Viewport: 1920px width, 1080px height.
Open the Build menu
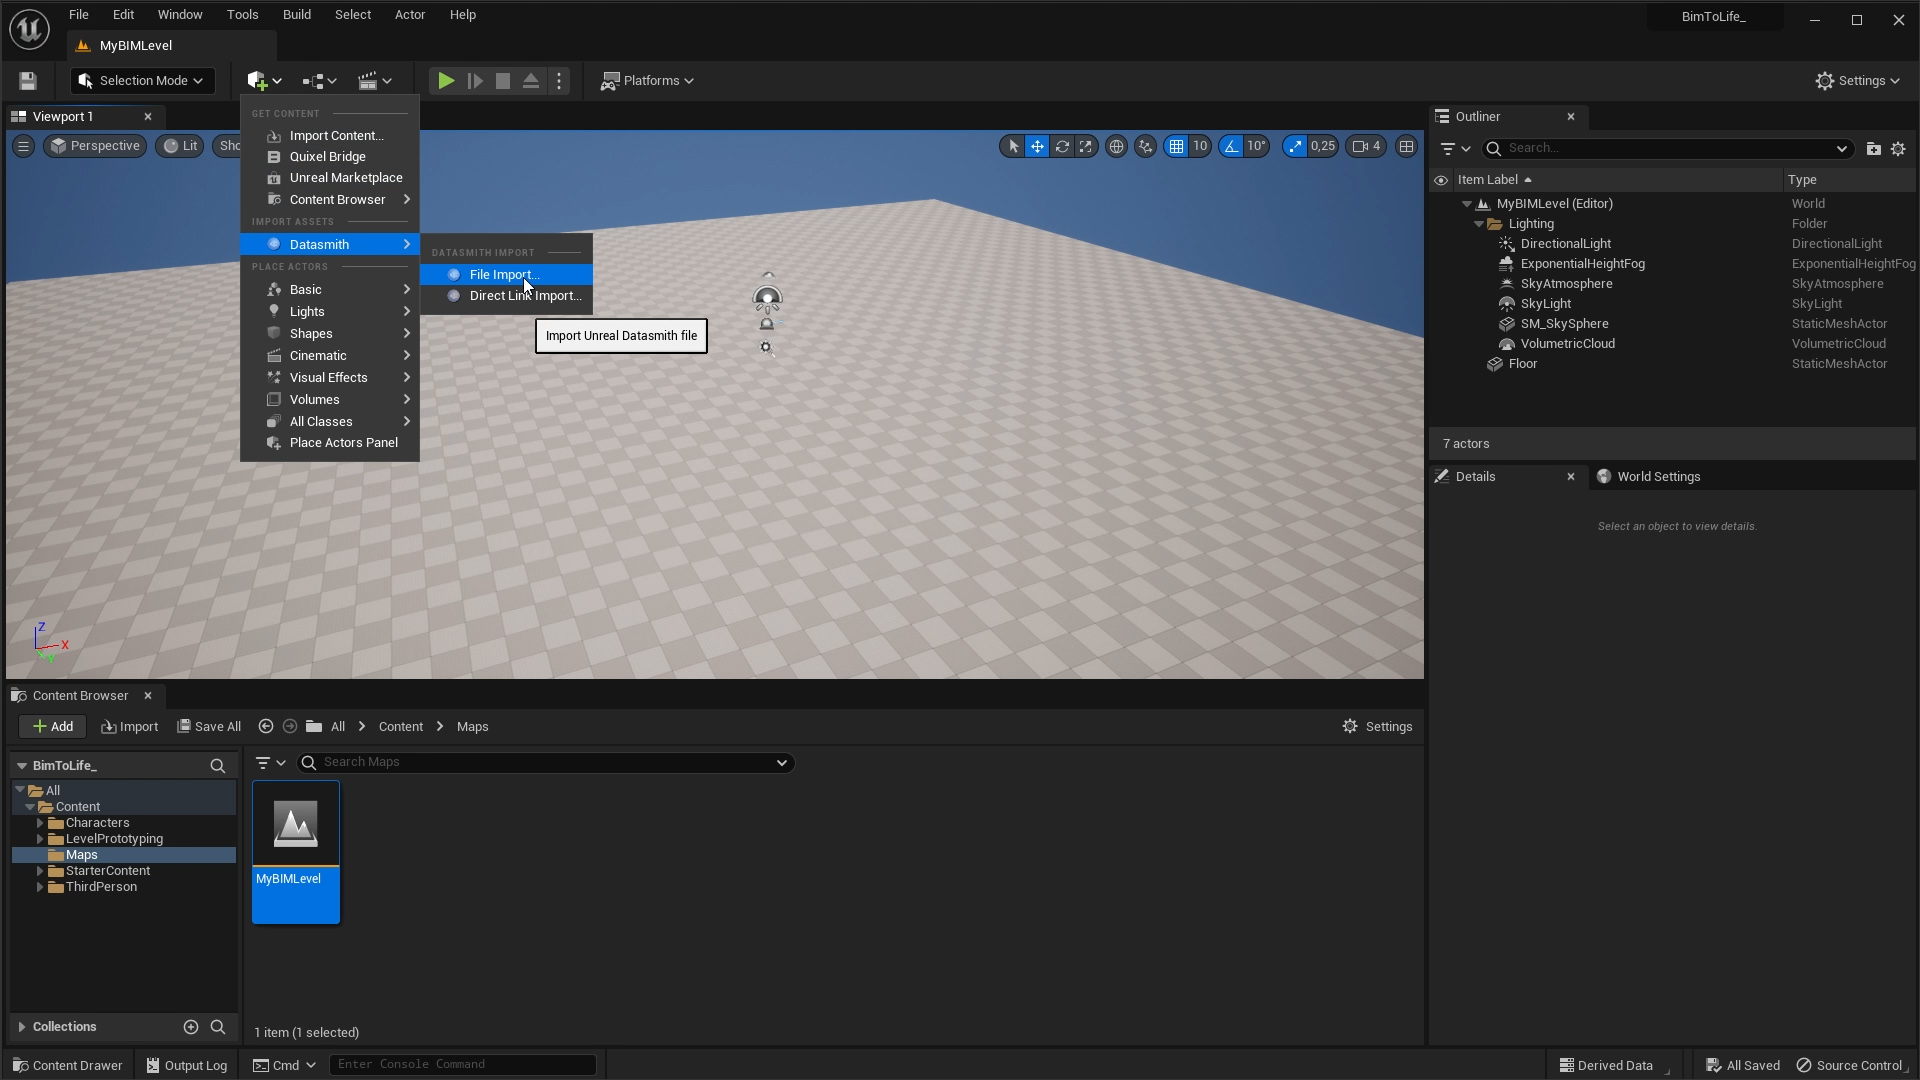click(297, 15)
